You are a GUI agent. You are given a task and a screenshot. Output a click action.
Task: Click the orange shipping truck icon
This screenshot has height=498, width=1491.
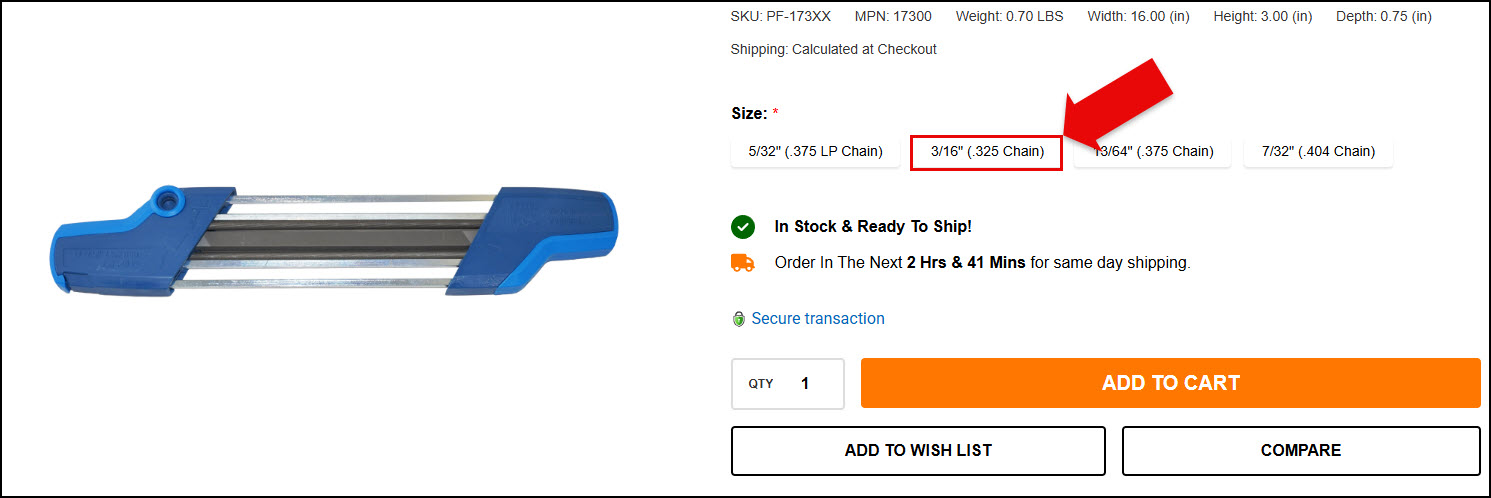point(743,263)
